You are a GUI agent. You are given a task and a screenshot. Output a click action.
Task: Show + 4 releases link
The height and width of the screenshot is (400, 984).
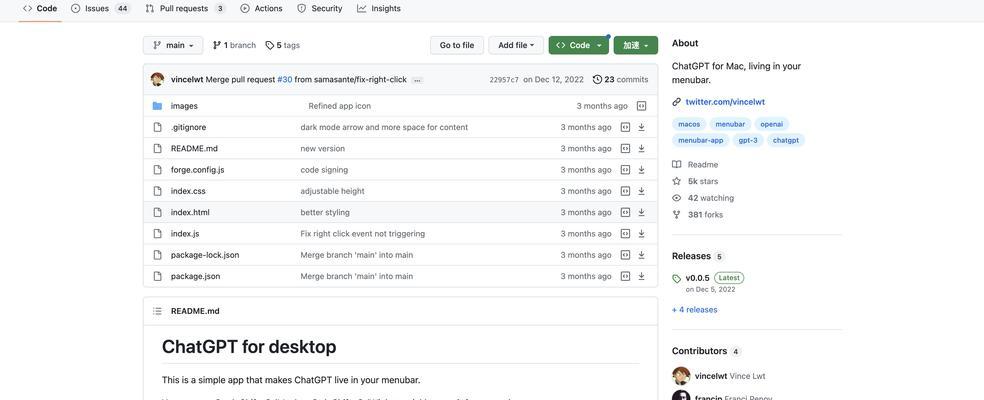[695, 310]
